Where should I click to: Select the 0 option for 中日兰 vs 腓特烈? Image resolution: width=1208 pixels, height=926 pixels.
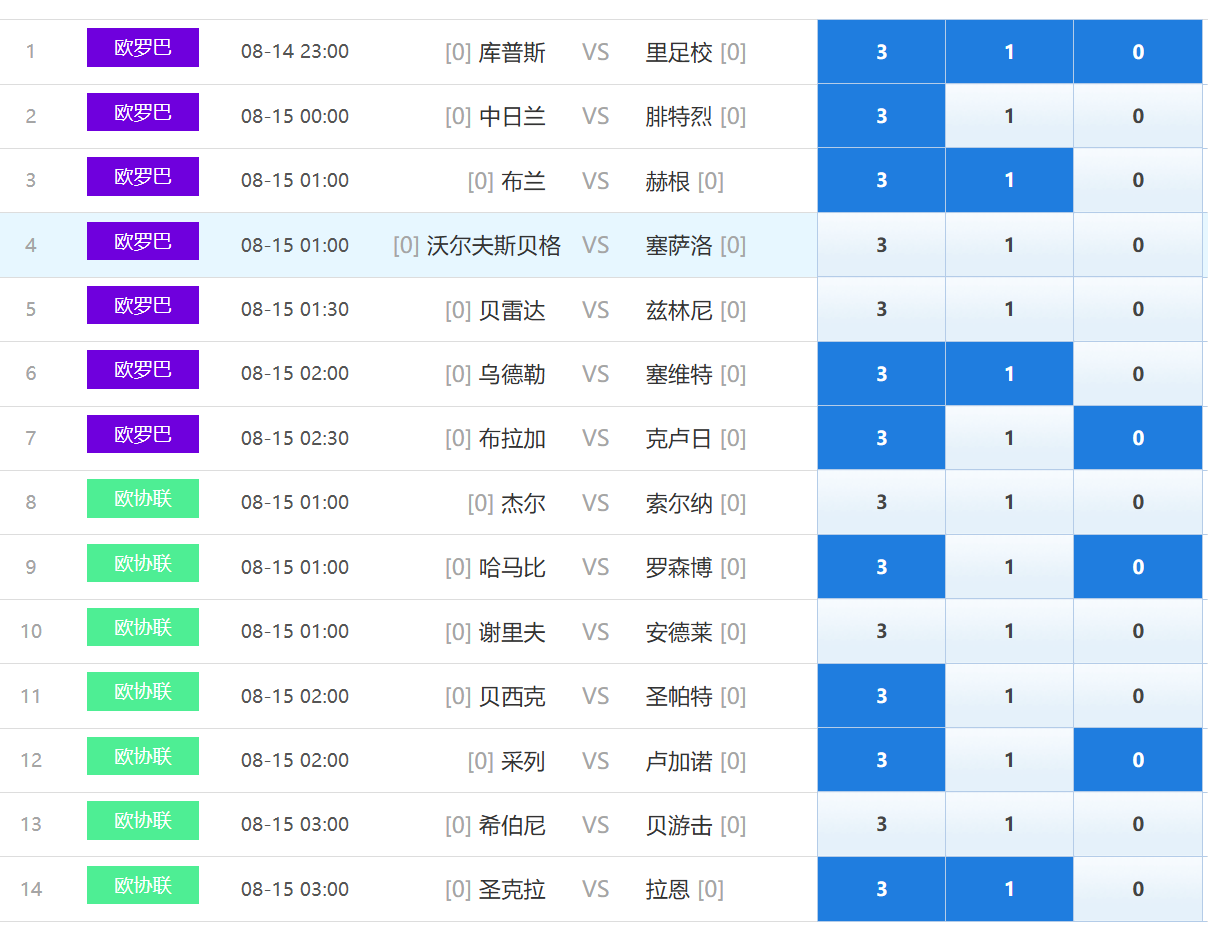point(1138,116)
